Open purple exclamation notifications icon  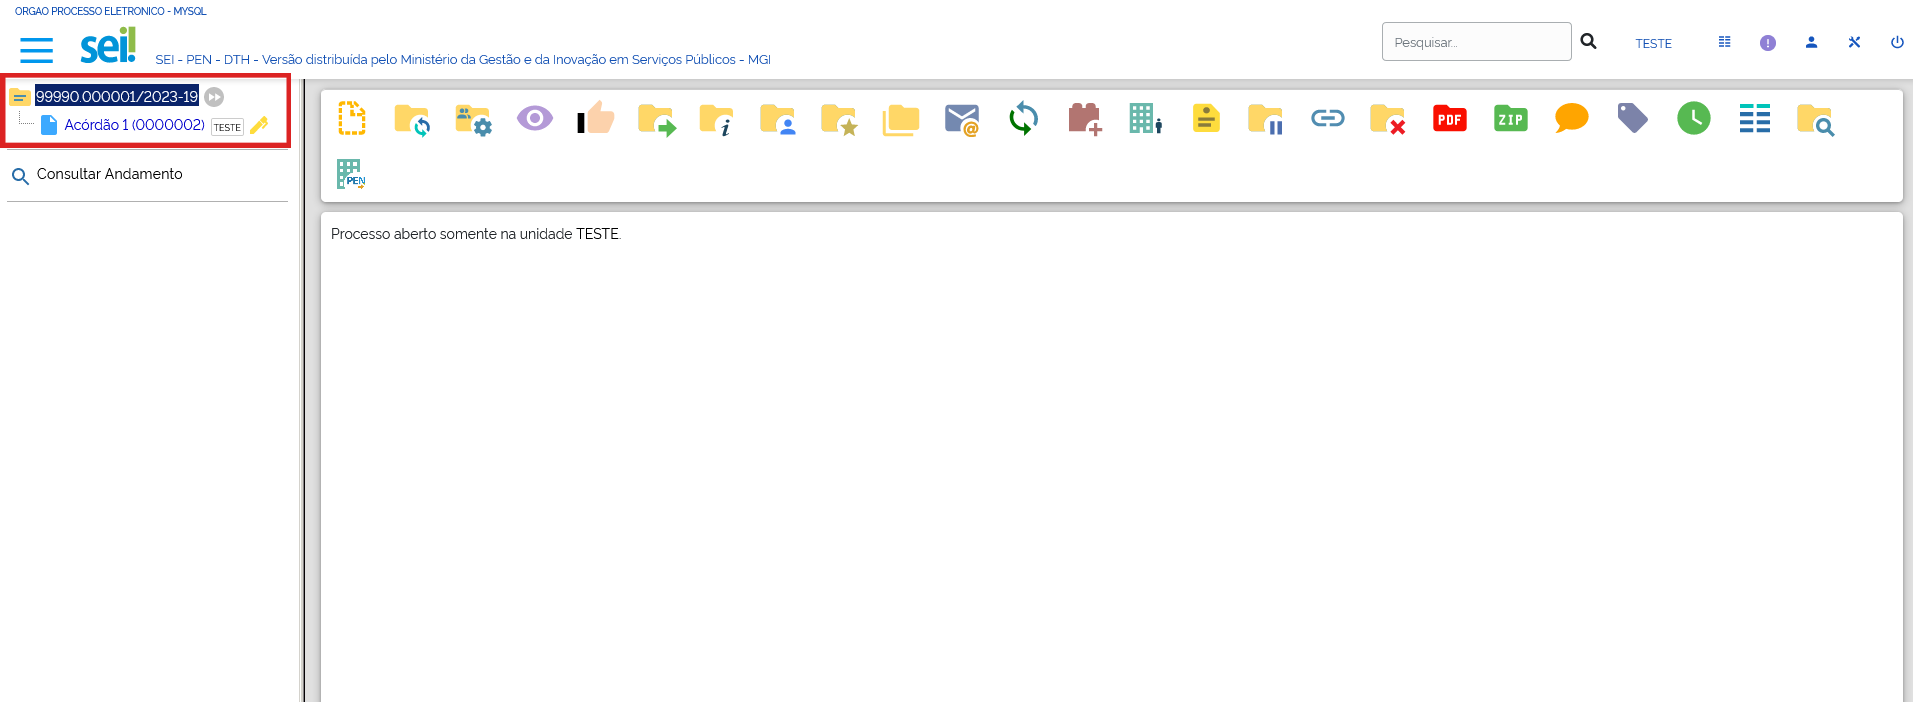click(1768, 43)
